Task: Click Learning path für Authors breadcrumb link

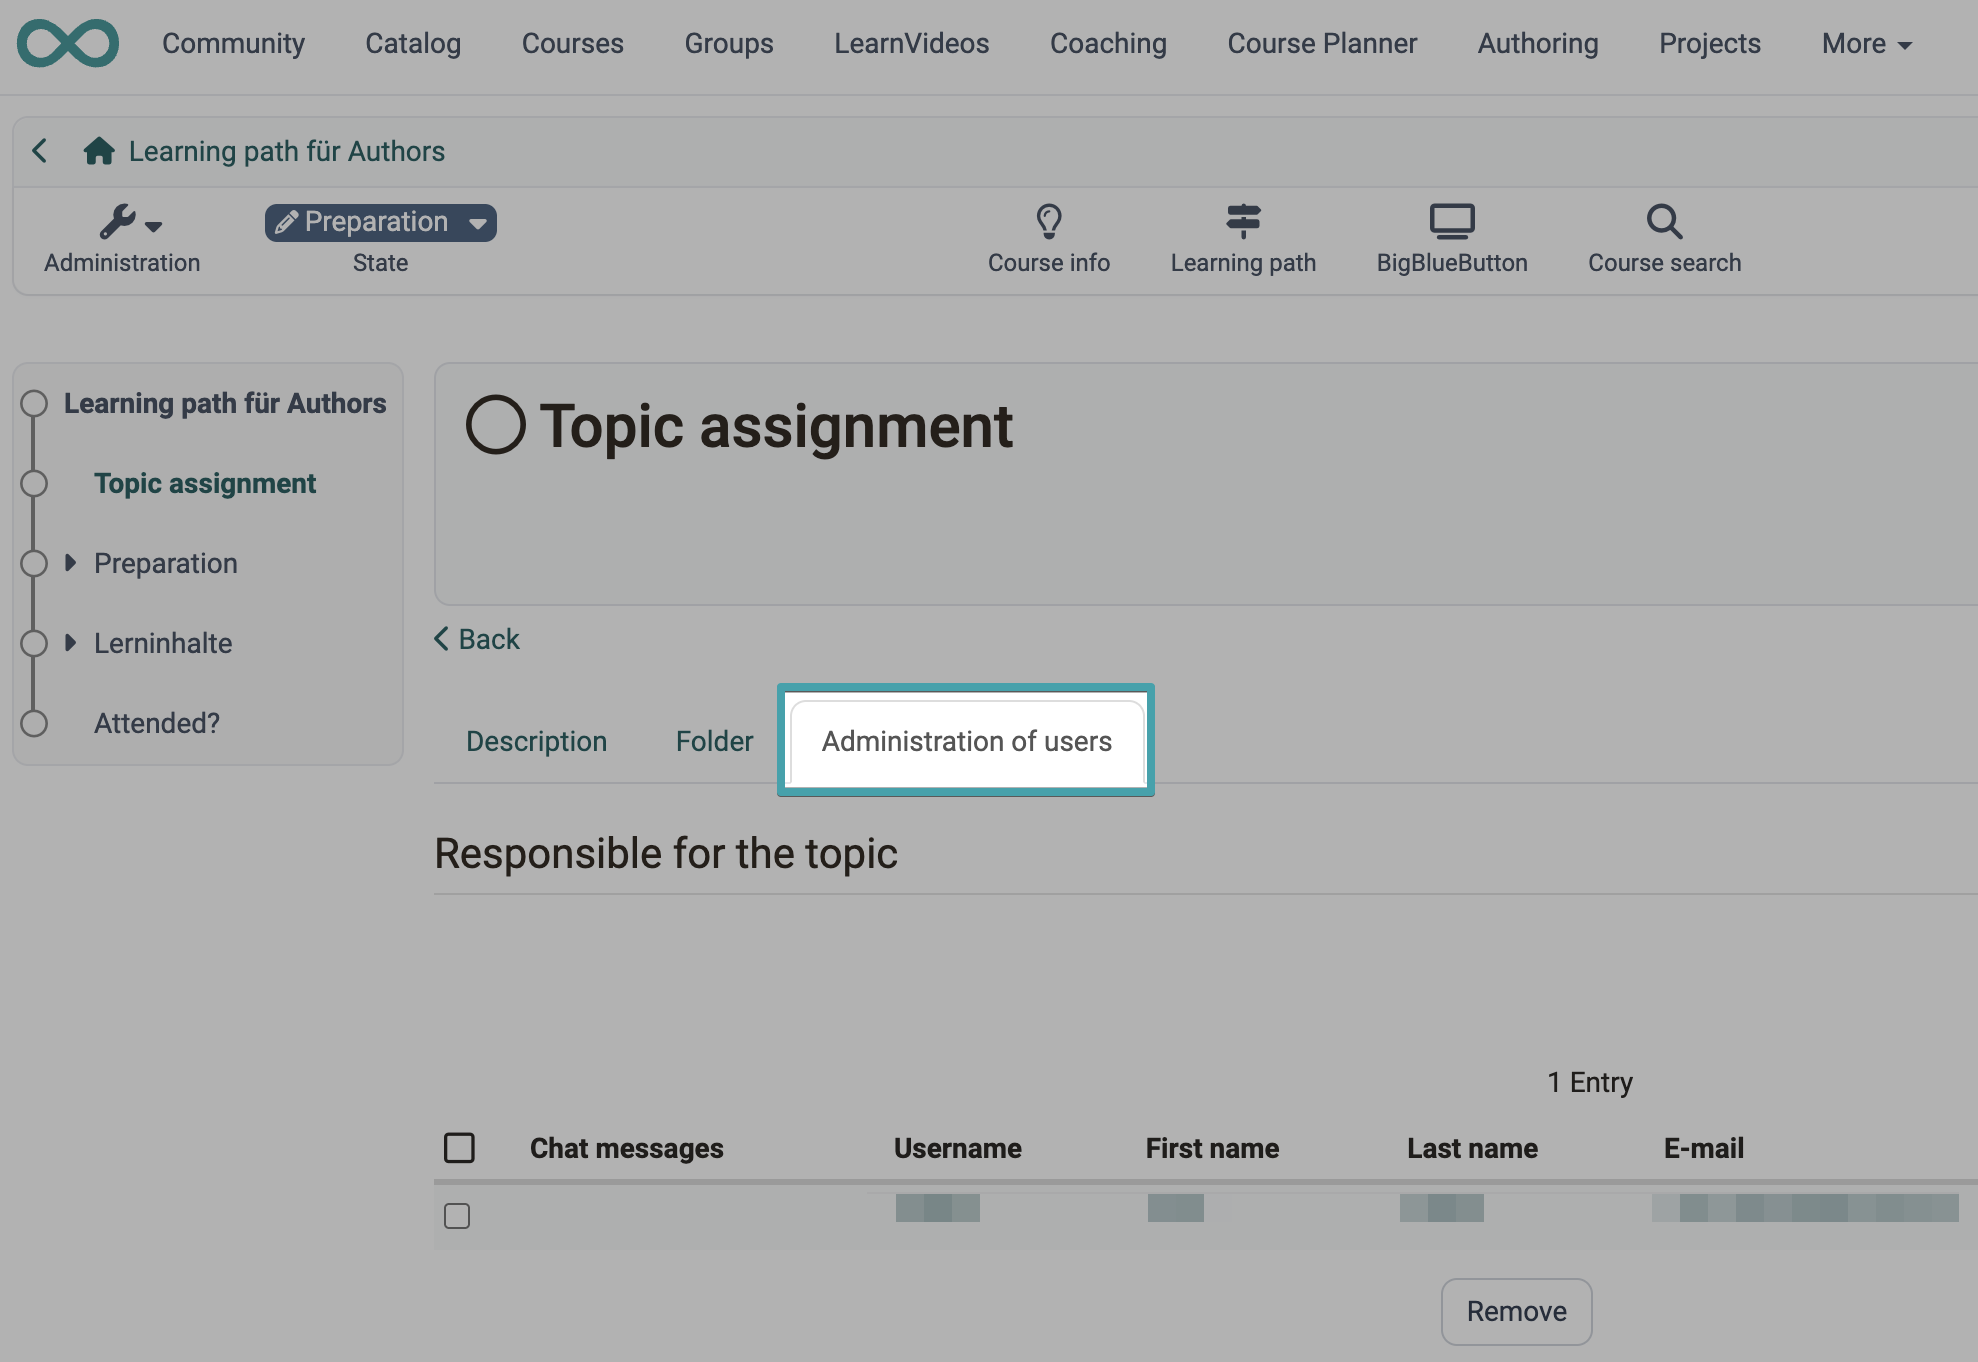Action: click(x=287, y=151)
